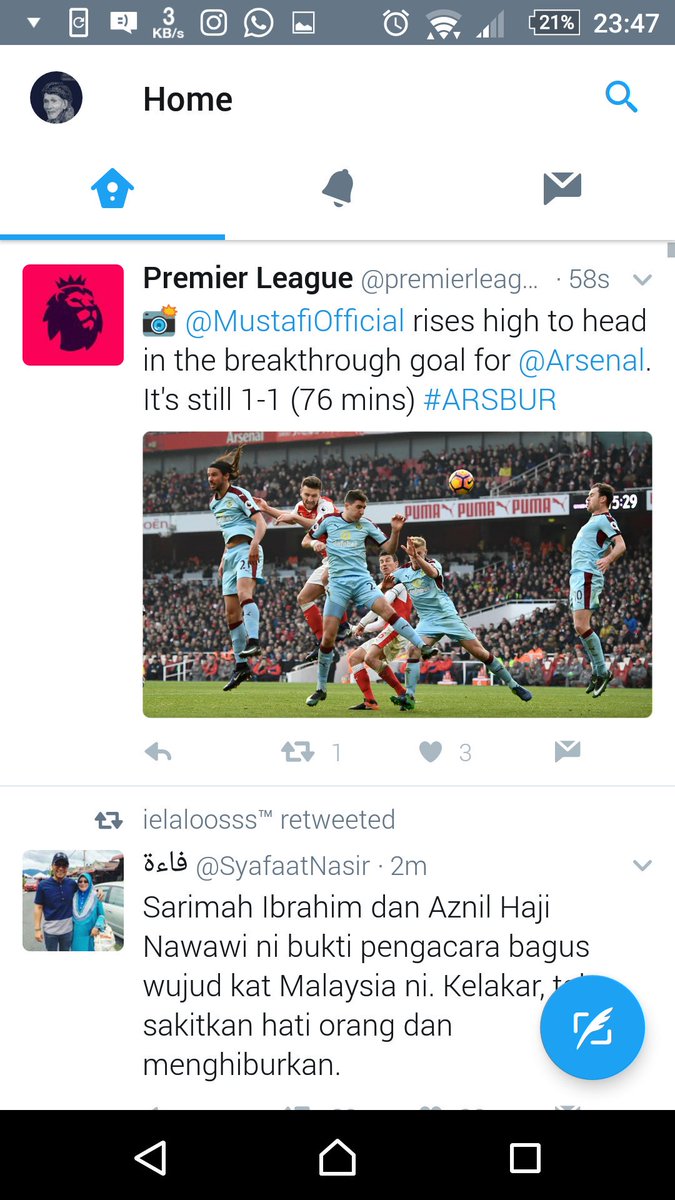
Task: Tap the Android back navigation button
Action: pyautogui.click(x=150, y=1158)
